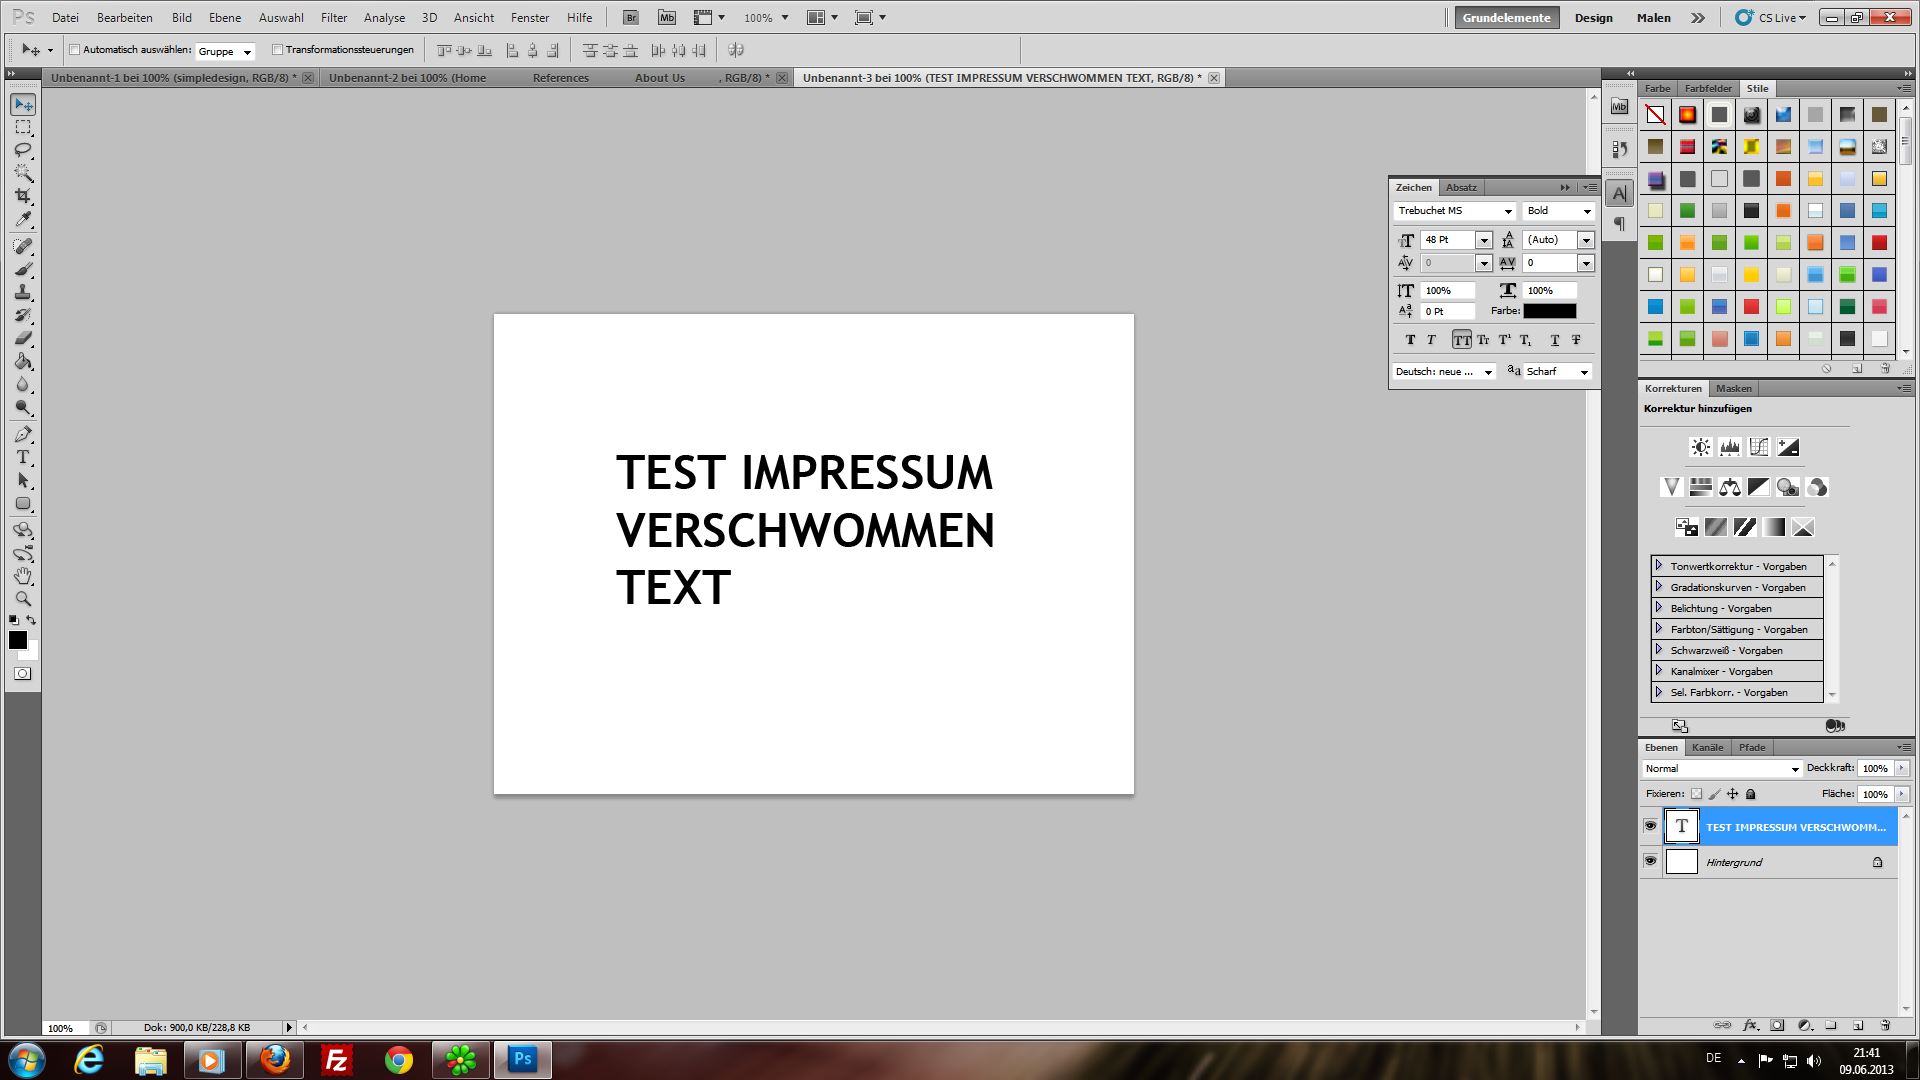The image size is (1920, 1080).
Task: Select the Eyedropper tool
Action: click(x=23, y=219)
